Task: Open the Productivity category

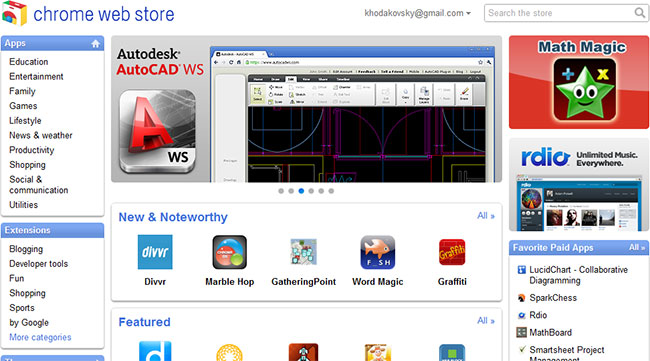Action: [x=32, y=150]
